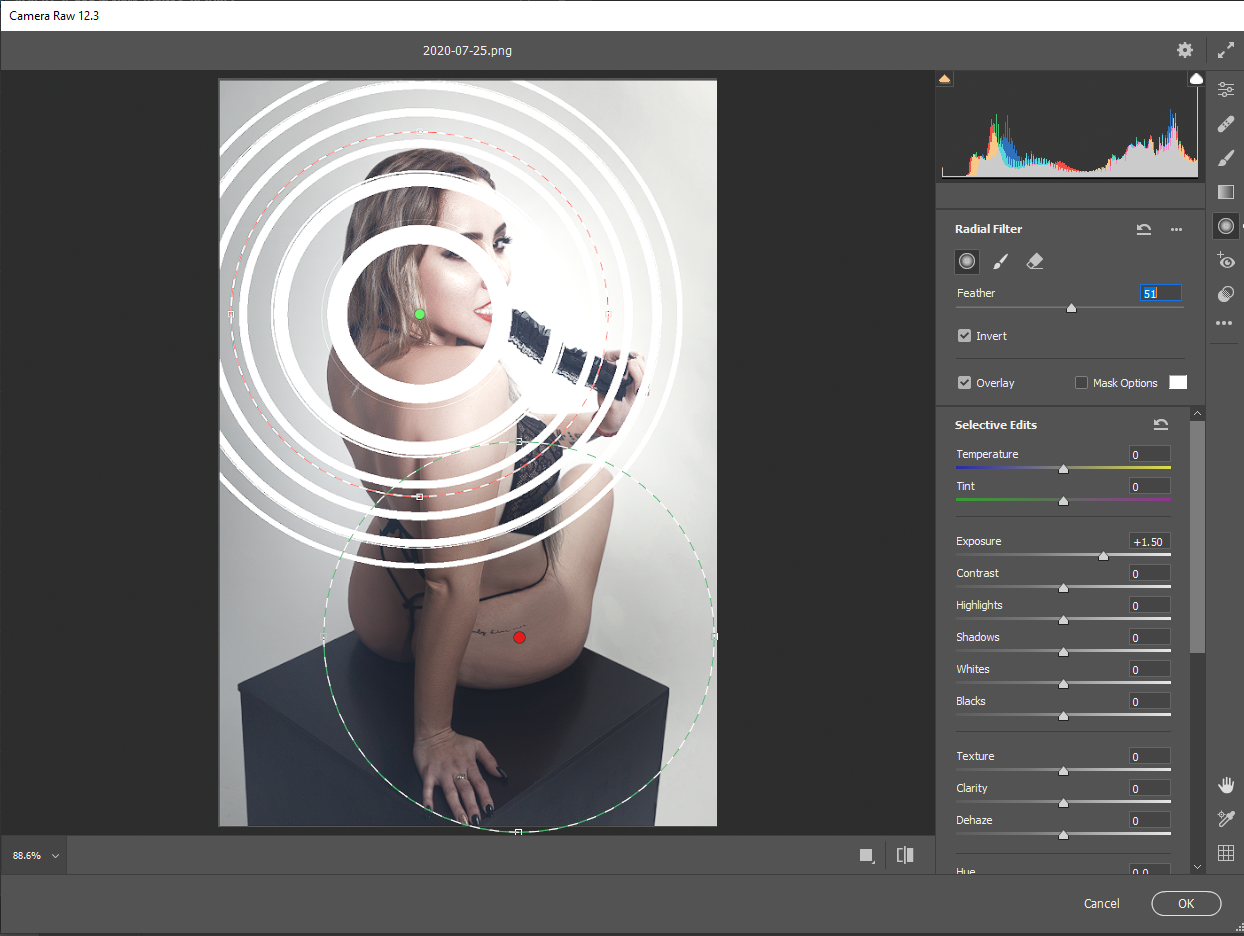This screenshot has width=1244, height=936.
Task: Click the Whites slider handle
Action: pos(1063,683)
